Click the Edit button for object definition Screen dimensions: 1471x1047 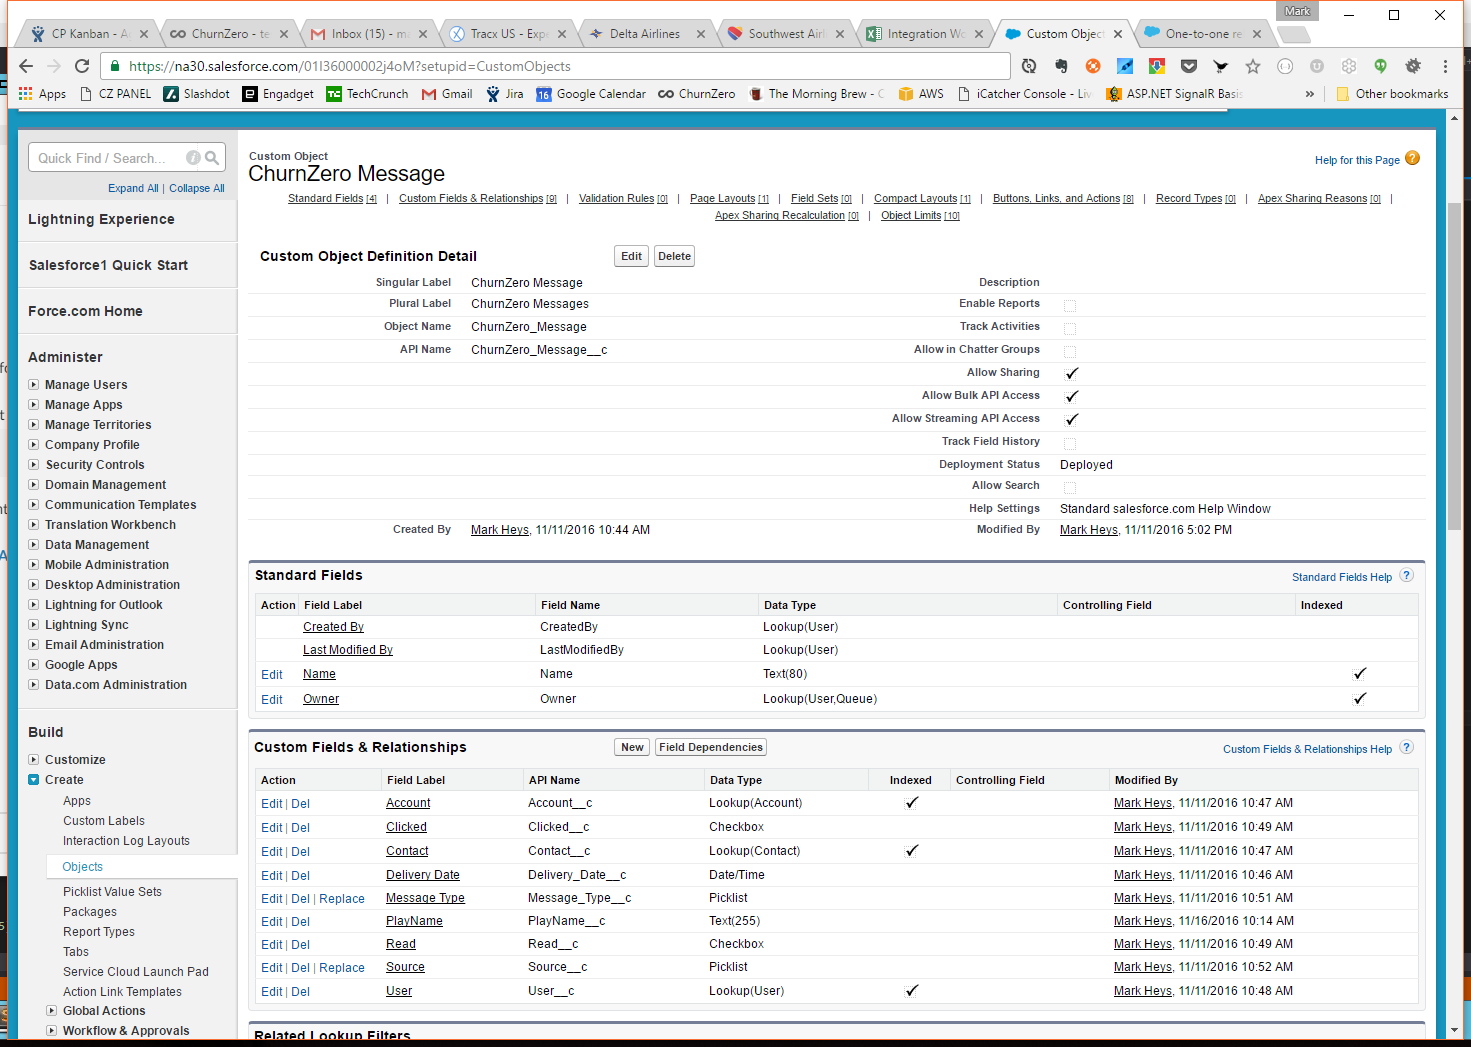[631, 256]
